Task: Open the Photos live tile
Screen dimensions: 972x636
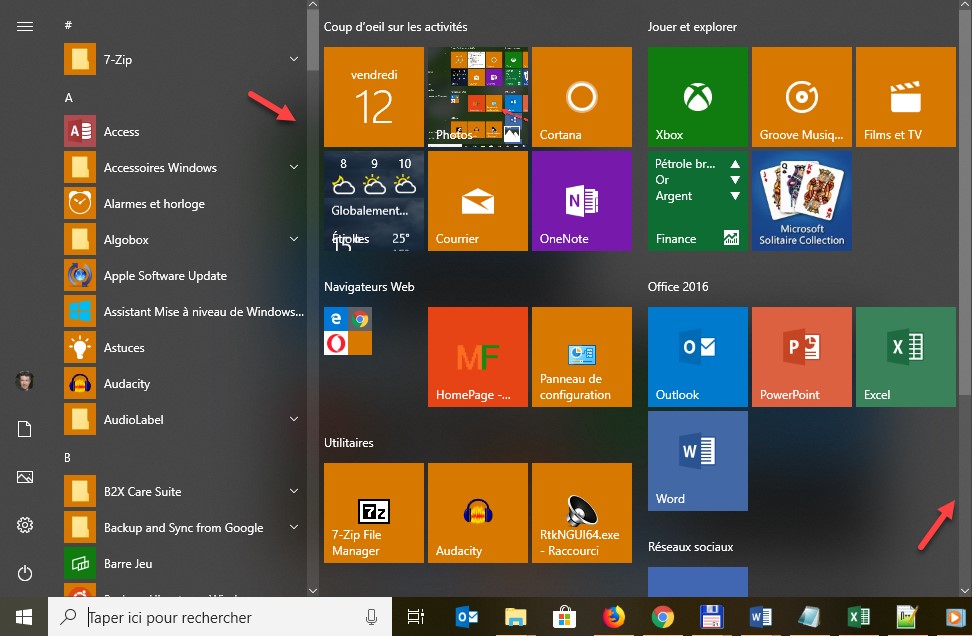Action: (477, 97)
